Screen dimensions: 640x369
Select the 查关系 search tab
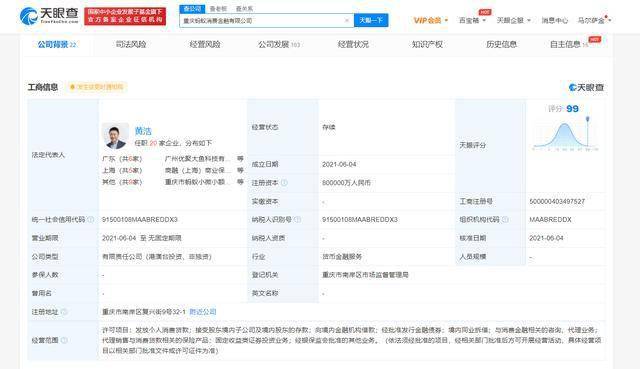(x=244, y=9)
